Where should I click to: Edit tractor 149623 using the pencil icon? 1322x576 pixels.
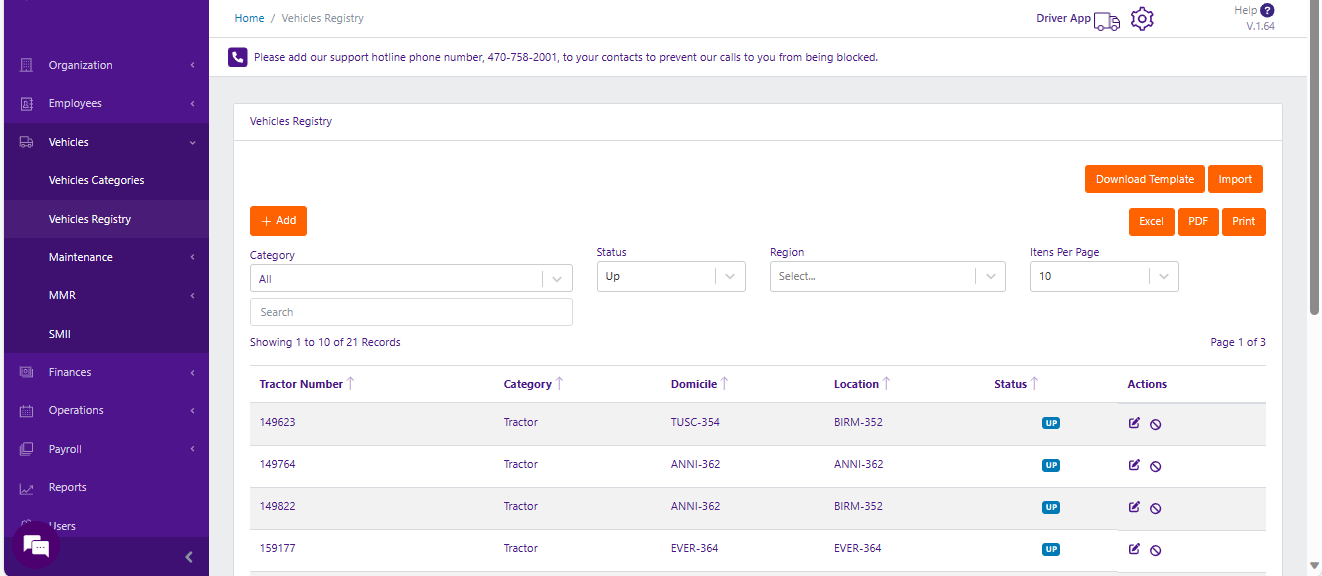[x=1134, y=423]
